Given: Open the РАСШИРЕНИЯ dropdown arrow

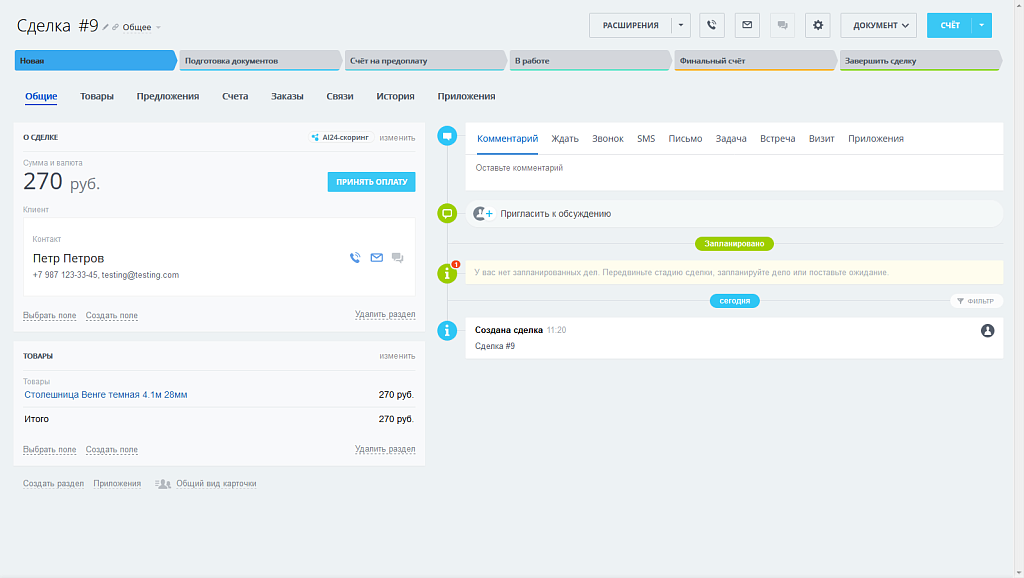Looking at the screenshot, I should click(x=679, y=24).
